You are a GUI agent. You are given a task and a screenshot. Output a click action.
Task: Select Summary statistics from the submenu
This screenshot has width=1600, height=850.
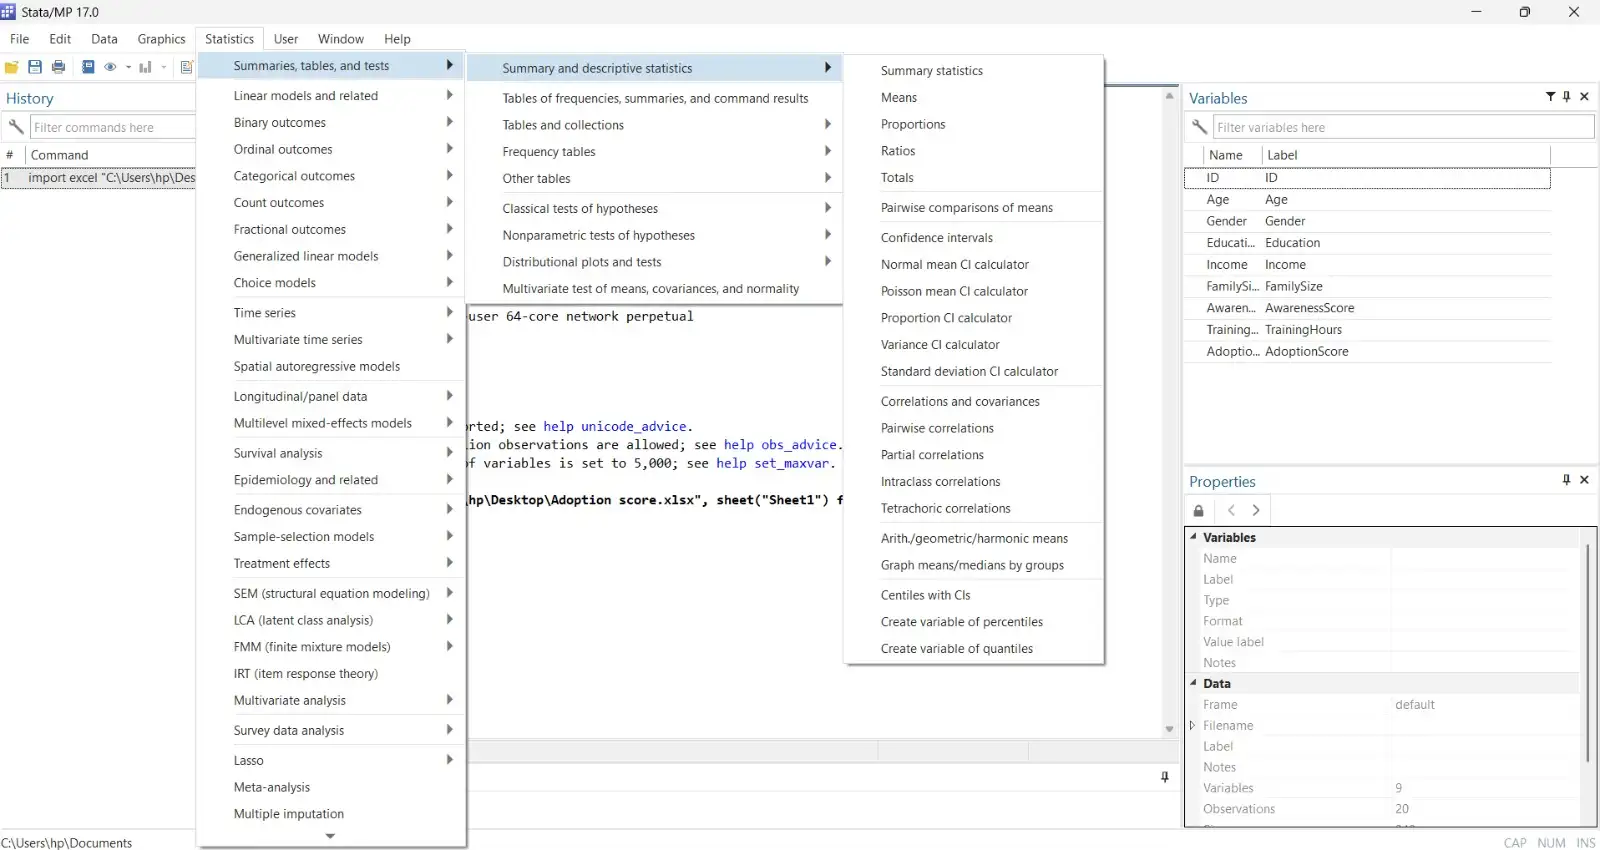pos(931,71)
